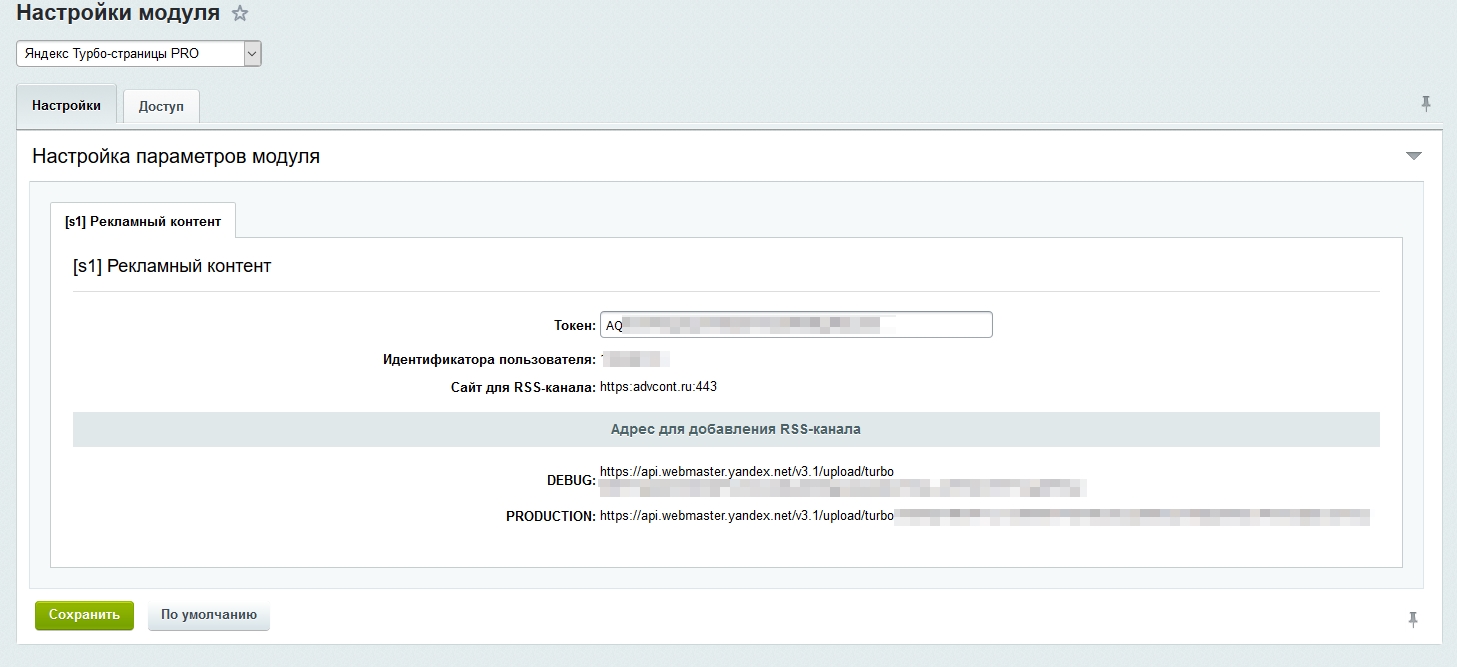
Task: Click the Адрес для добавления RSS-канала header bar
Action: (x=726, y=429)
